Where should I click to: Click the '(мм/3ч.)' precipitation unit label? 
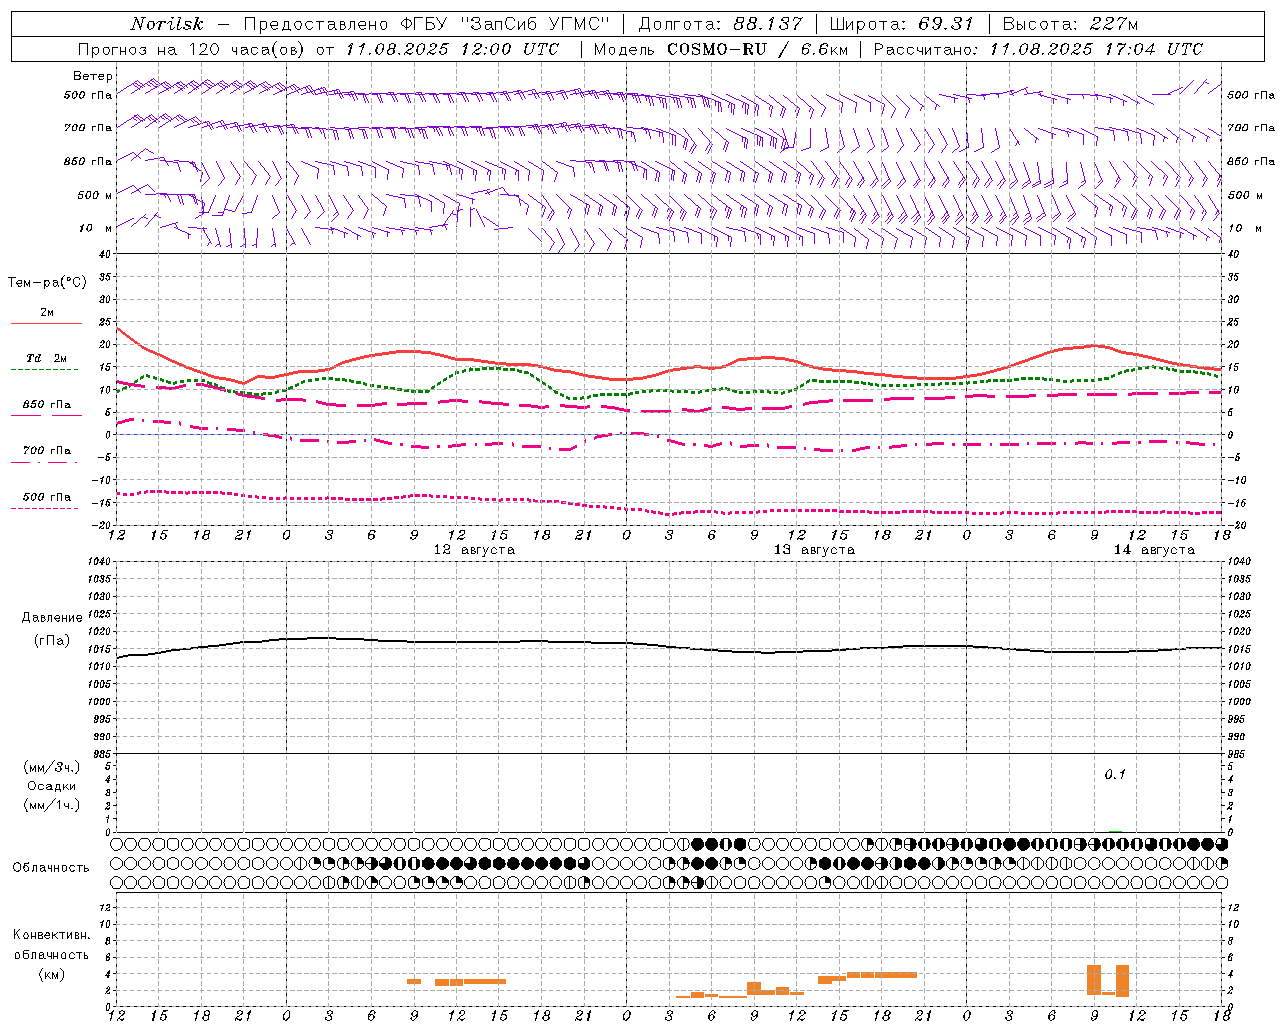(x=52, y=767)
